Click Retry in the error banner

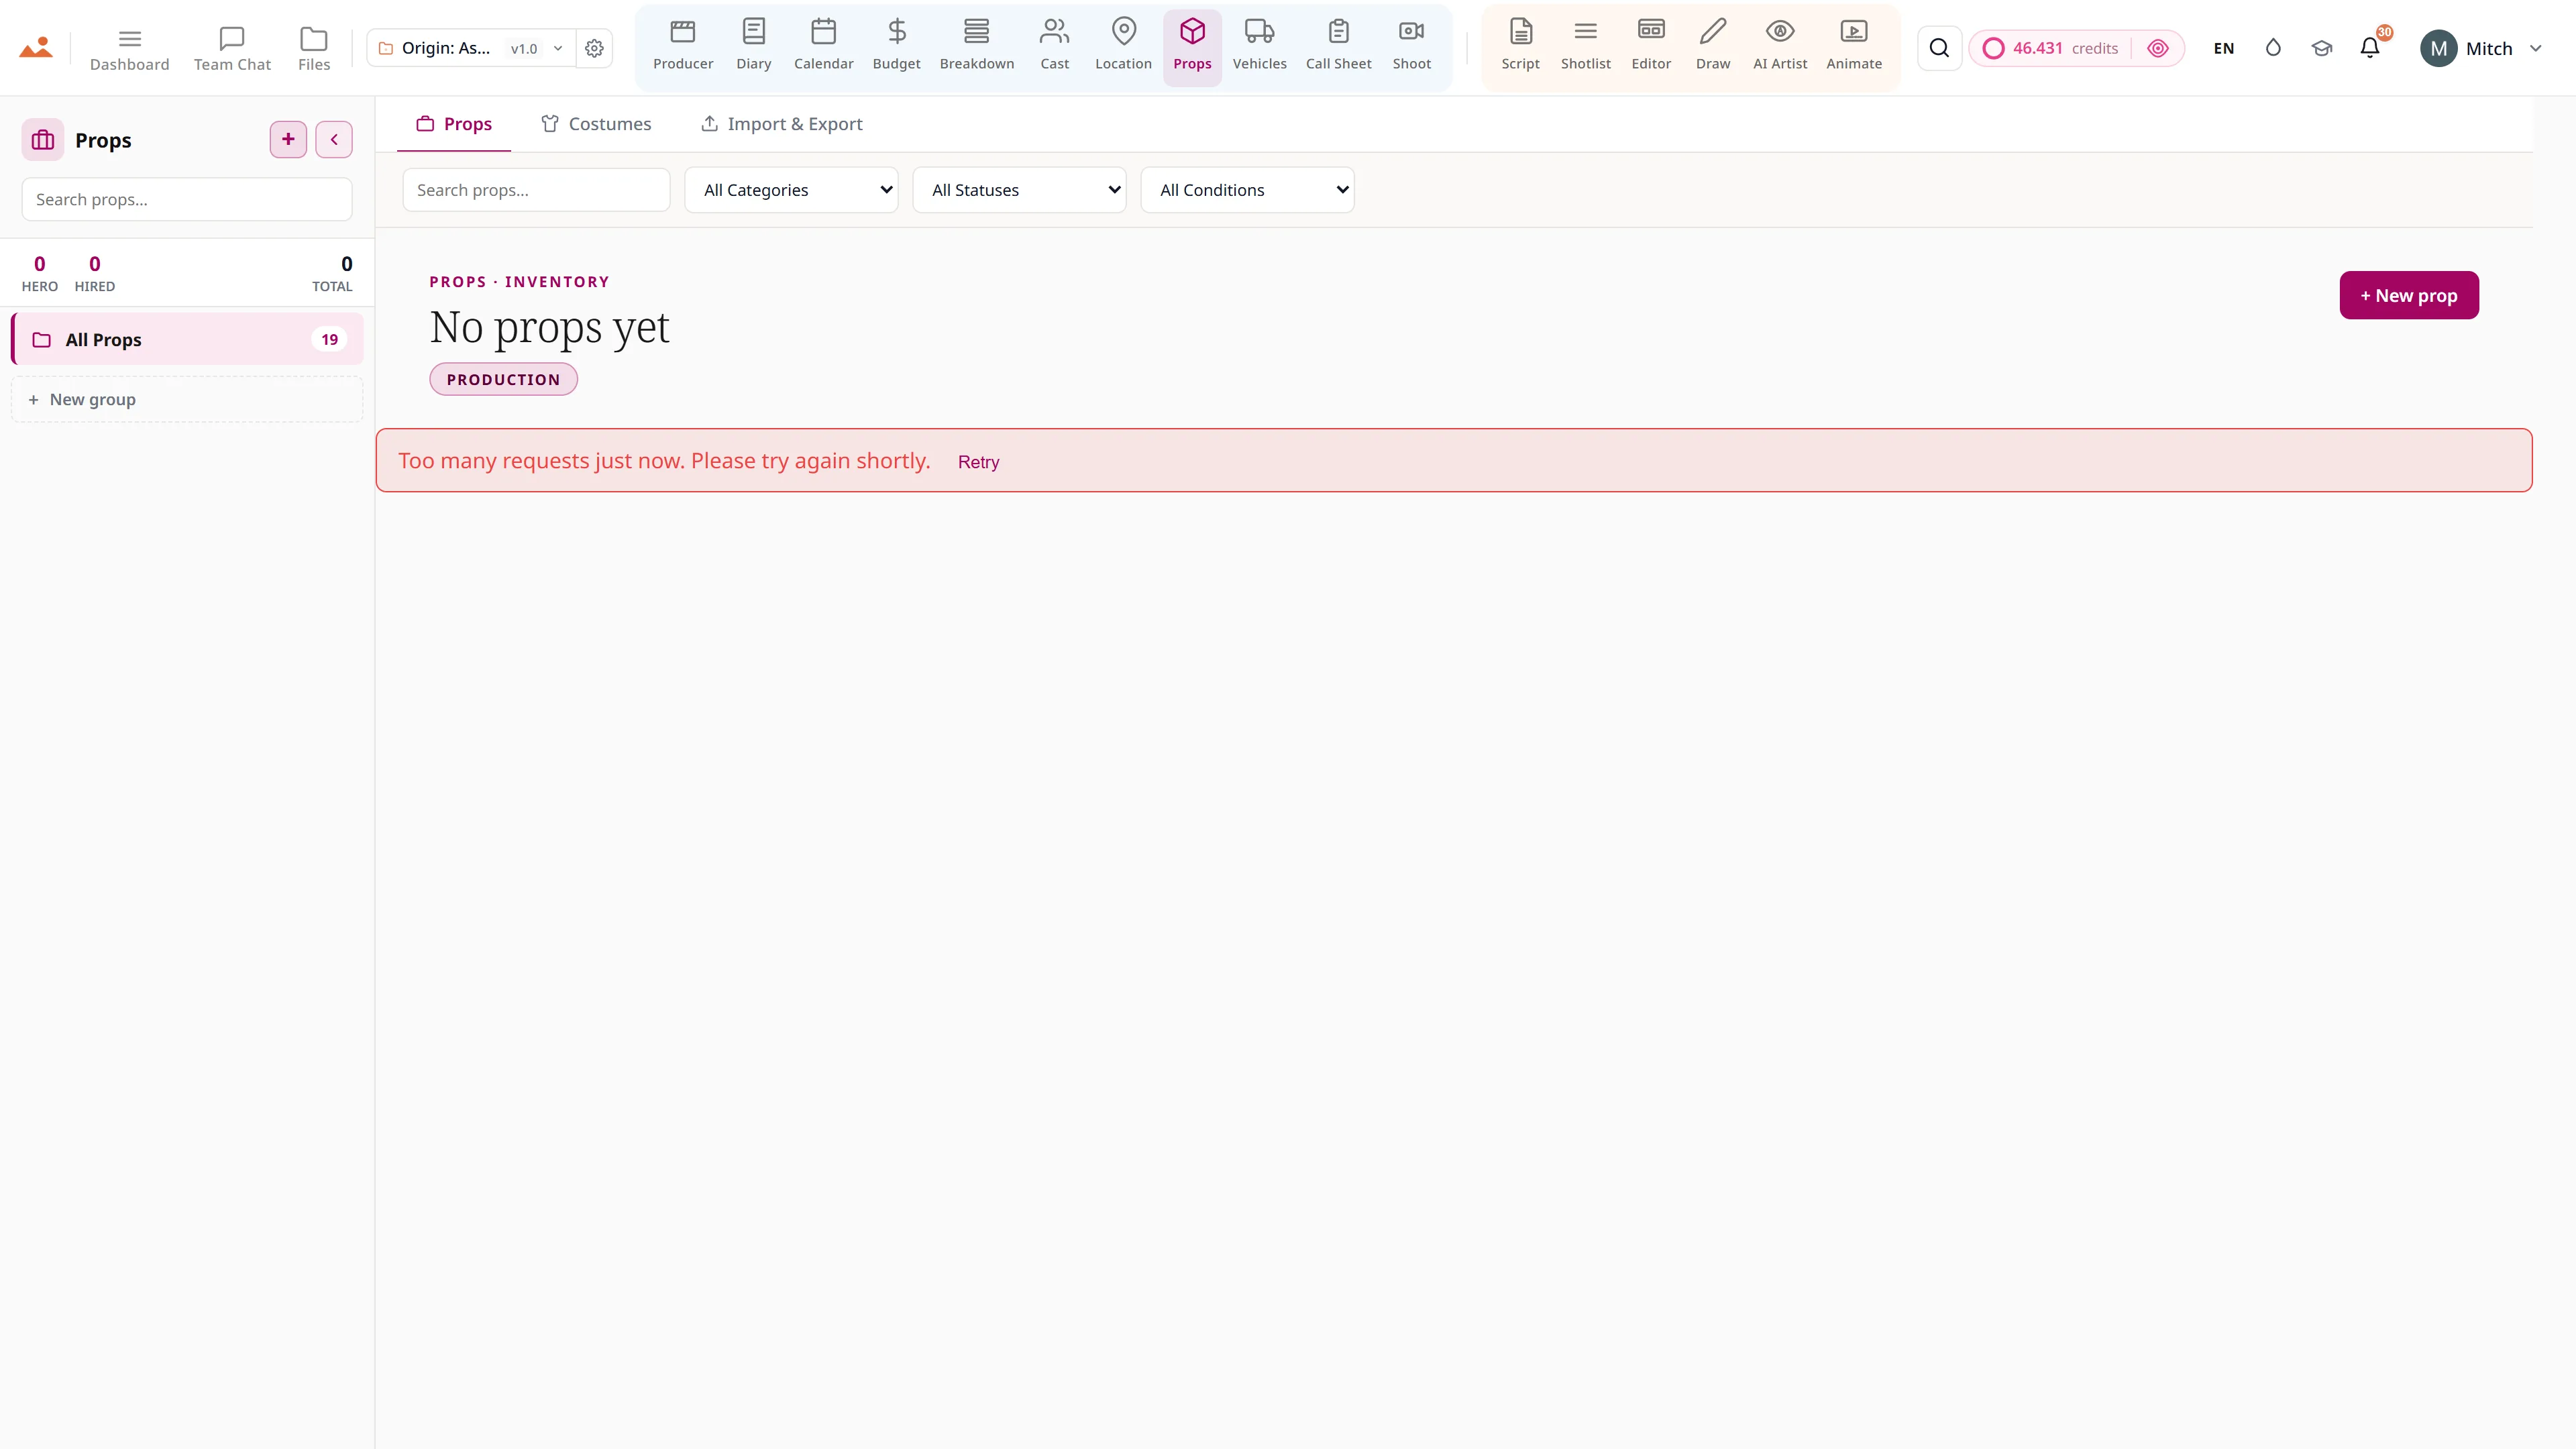(x=978, y=462)
